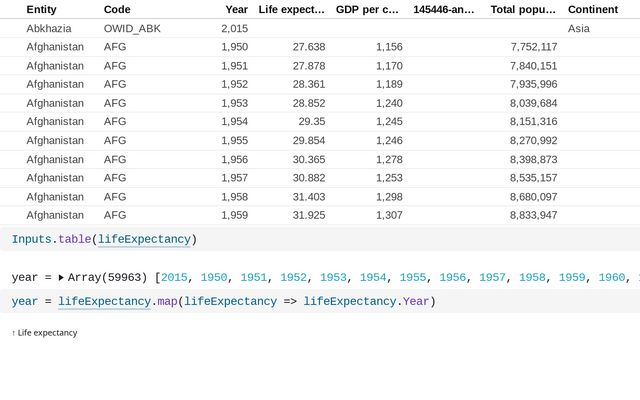This screenshot has height=400, width=640.
Task: Click the Year column header
Action: (236, 9)
